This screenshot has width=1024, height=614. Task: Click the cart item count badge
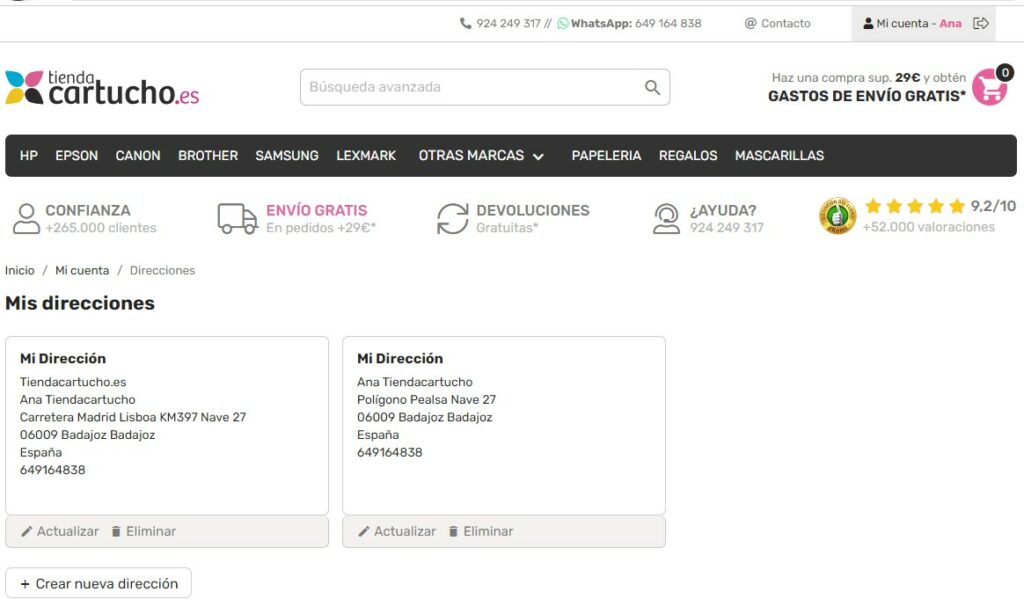pos(1004,73)
